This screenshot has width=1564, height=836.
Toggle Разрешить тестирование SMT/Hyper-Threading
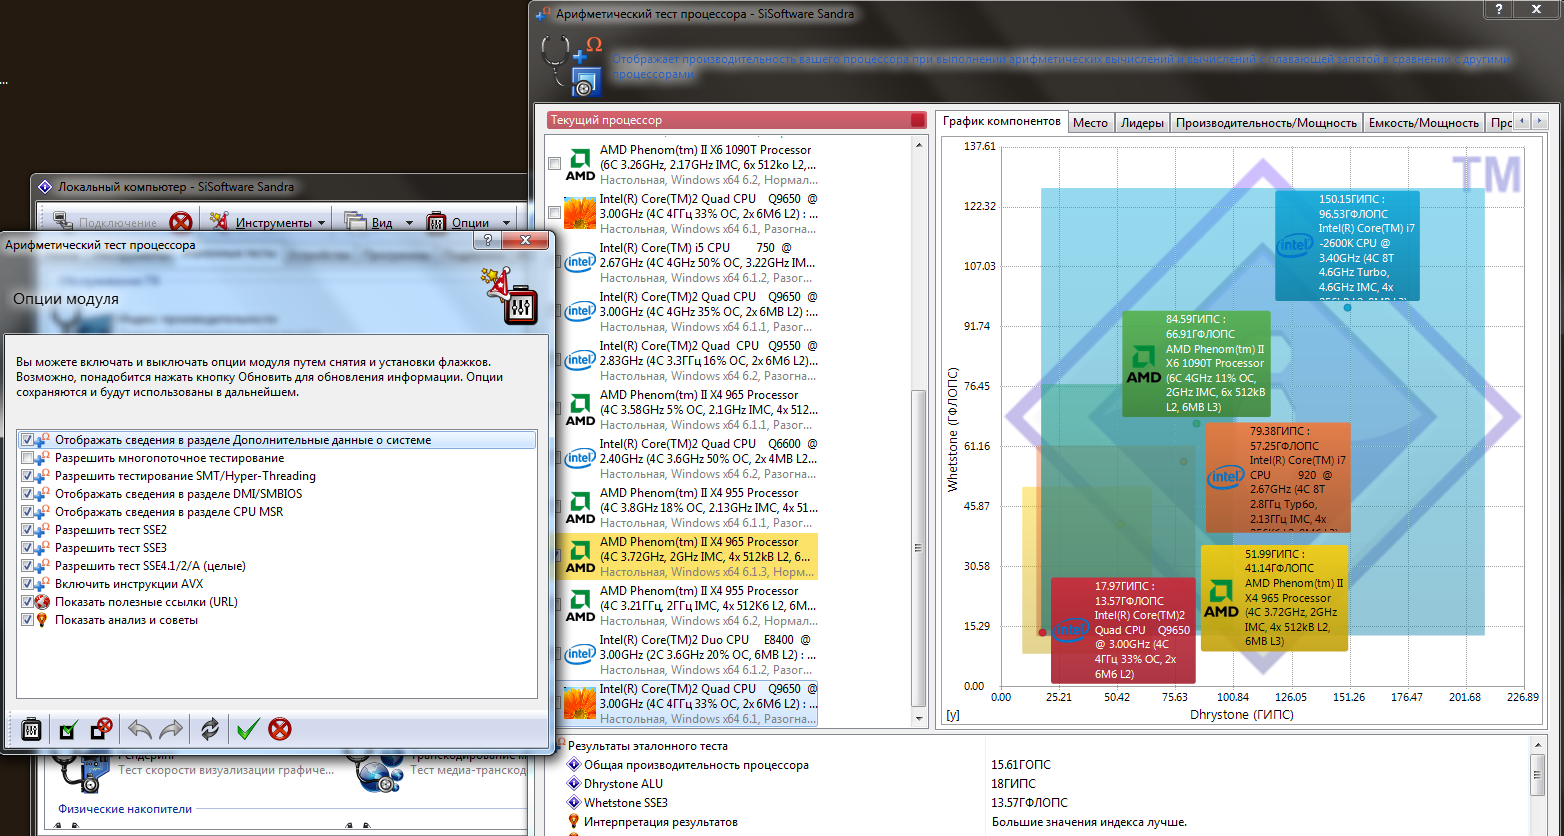[27, 476]
